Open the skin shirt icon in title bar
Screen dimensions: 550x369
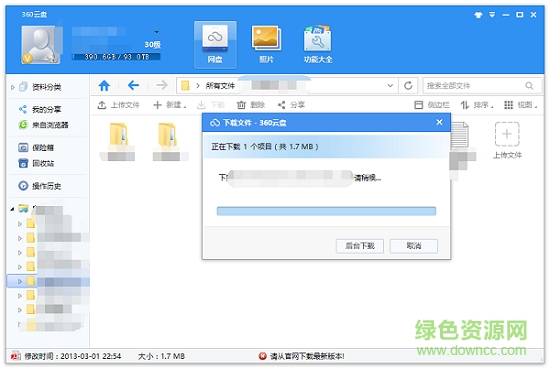point(478,15)
